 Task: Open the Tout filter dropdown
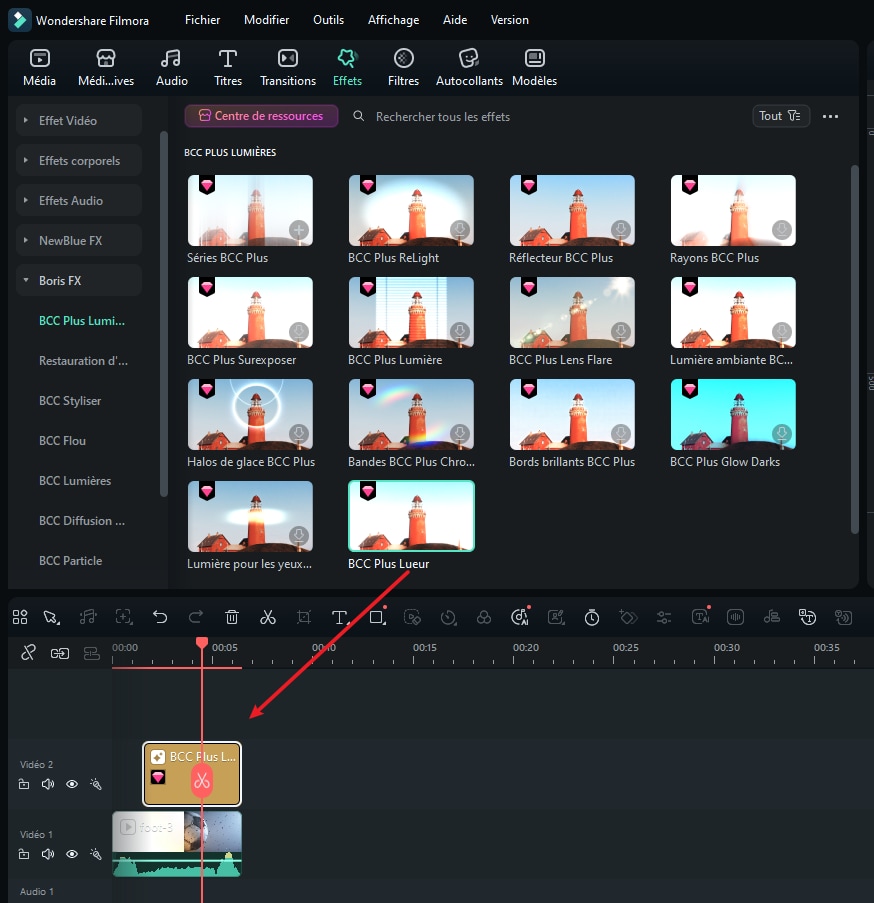(781, 116)
